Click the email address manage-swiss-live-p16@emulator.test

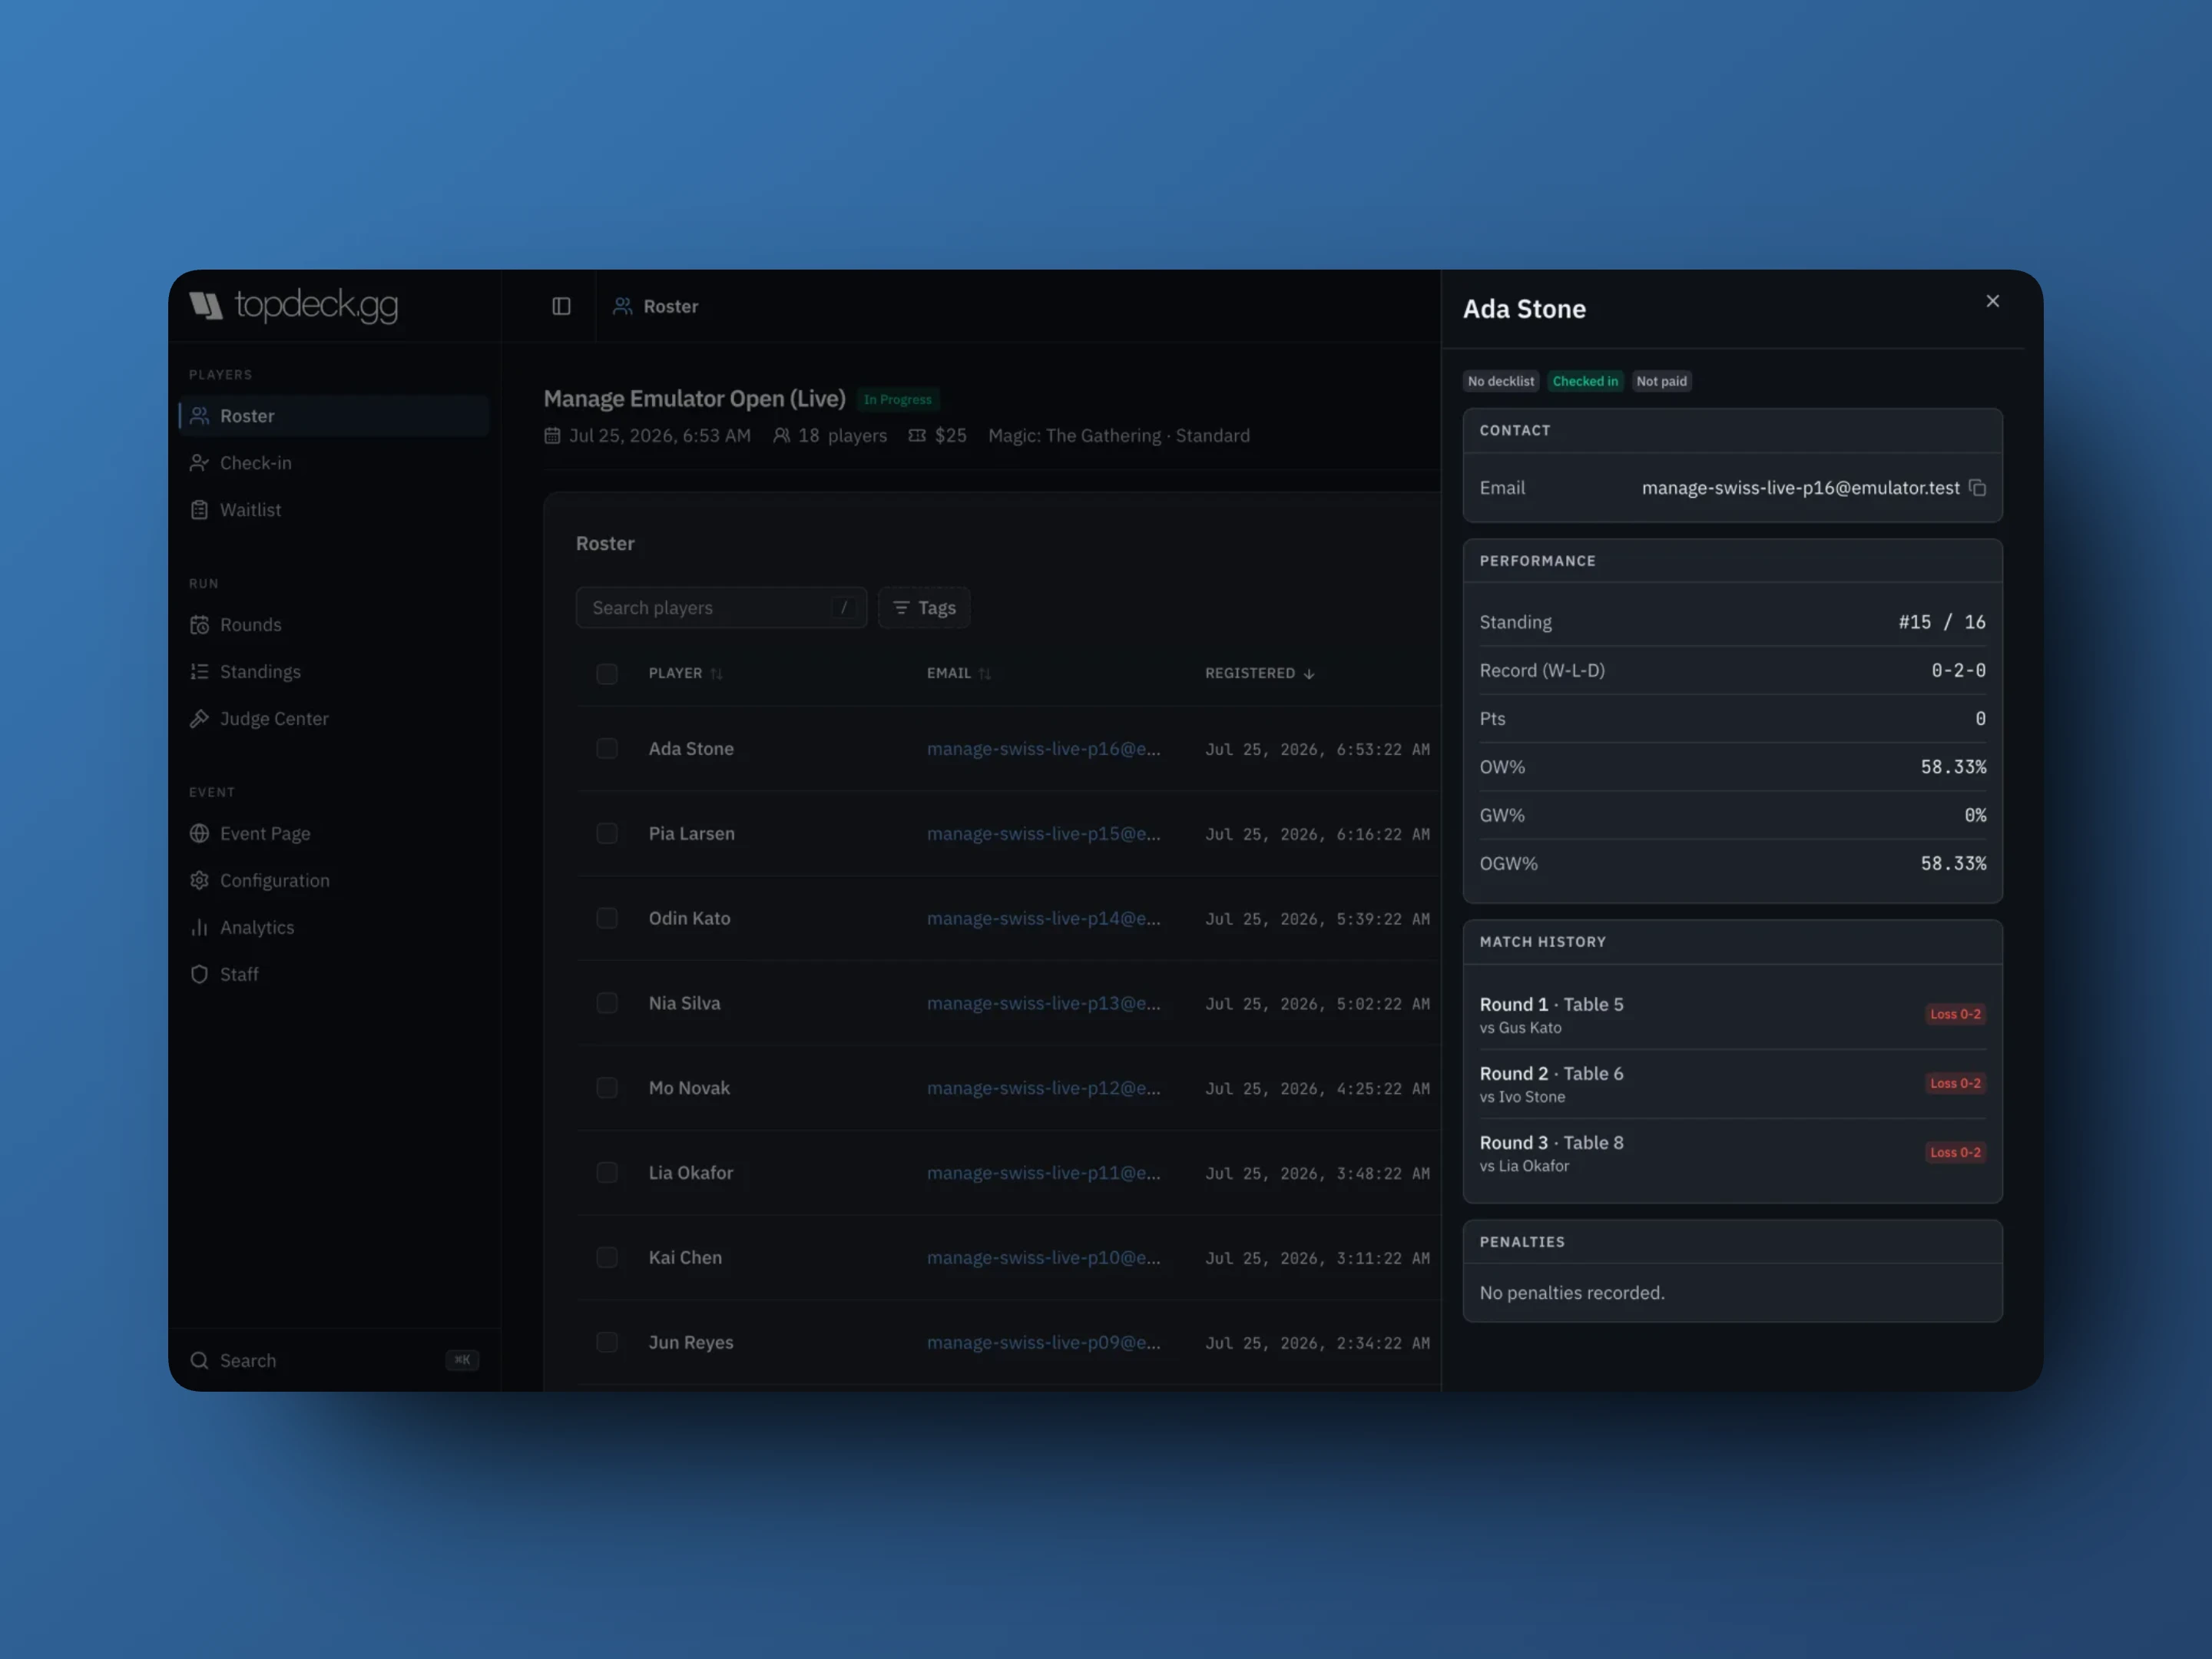point(1800,488)
